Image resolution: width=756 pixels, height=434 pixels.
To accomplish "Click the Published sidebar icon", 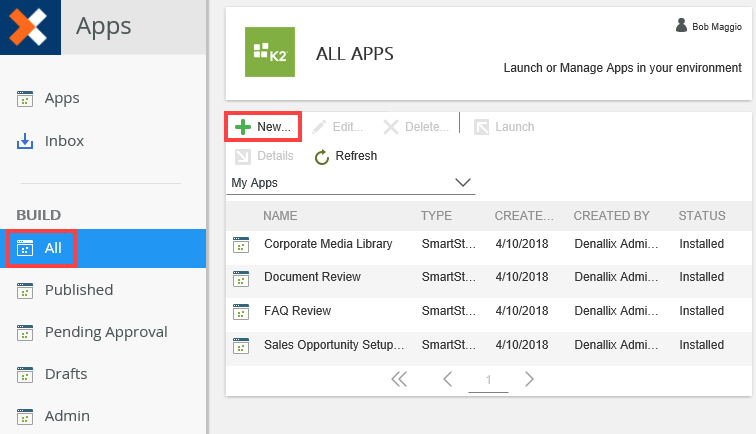I will (x=25, y=291).
